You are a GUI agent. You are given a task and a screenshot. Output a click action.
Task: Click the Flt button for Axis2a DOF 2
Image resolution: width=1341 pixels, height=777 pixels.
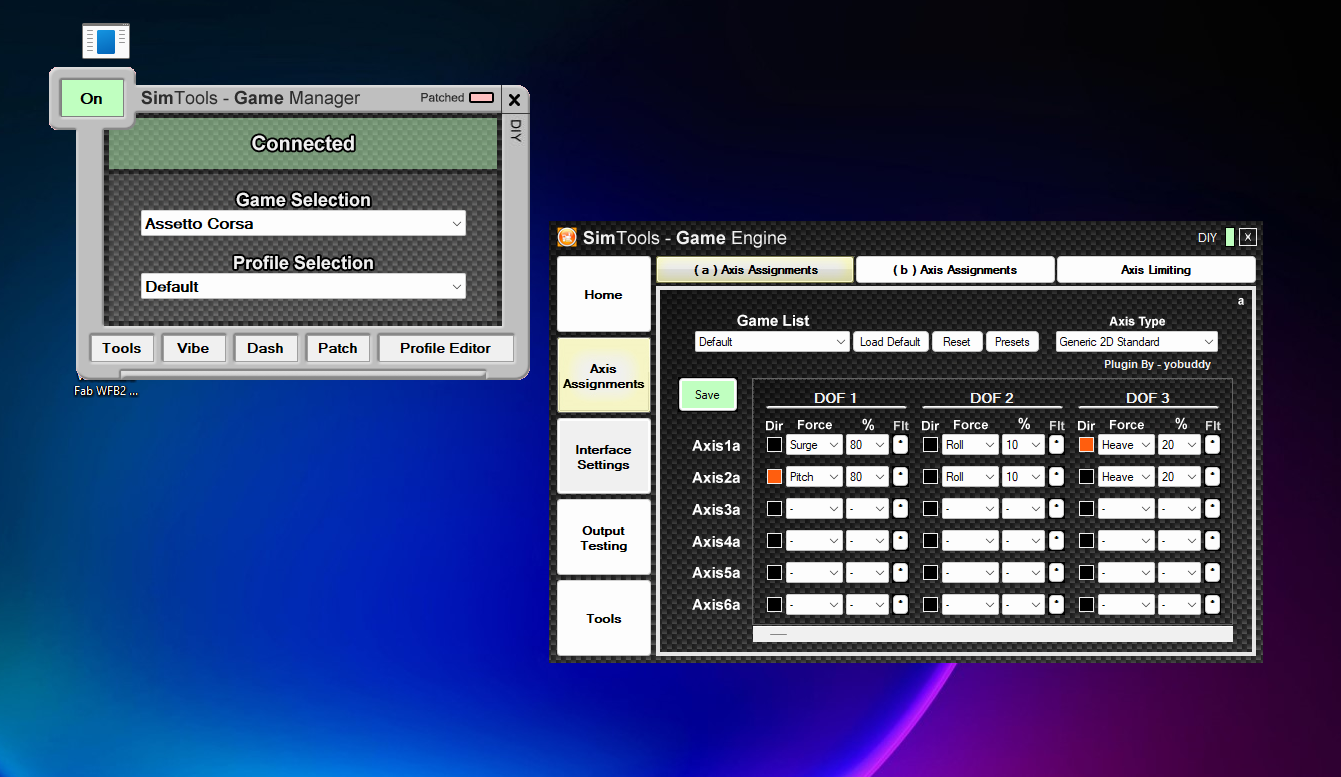coord(1056,477)
